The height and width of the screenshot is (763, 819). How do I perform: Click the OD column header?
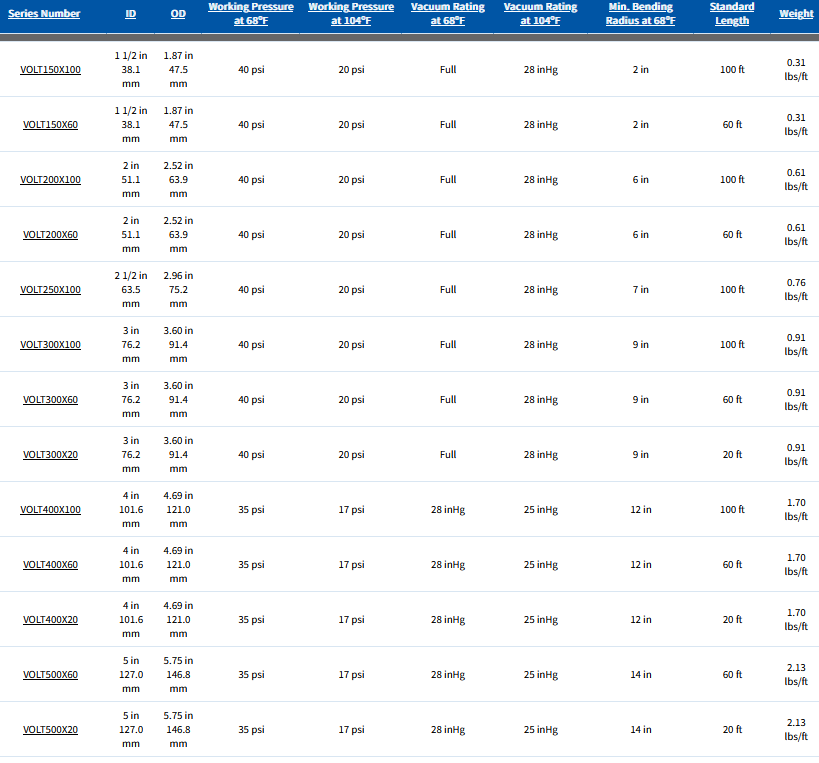178,14
